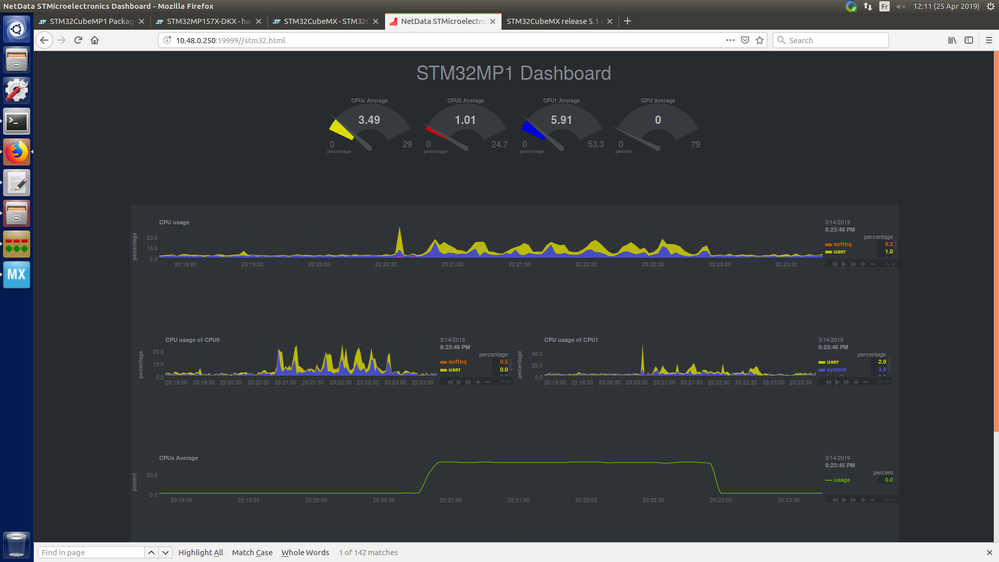Screen dimensions: 999x562
Task: Open Terminal from the Ubuntu launcher
Action: tap(17, 121)
